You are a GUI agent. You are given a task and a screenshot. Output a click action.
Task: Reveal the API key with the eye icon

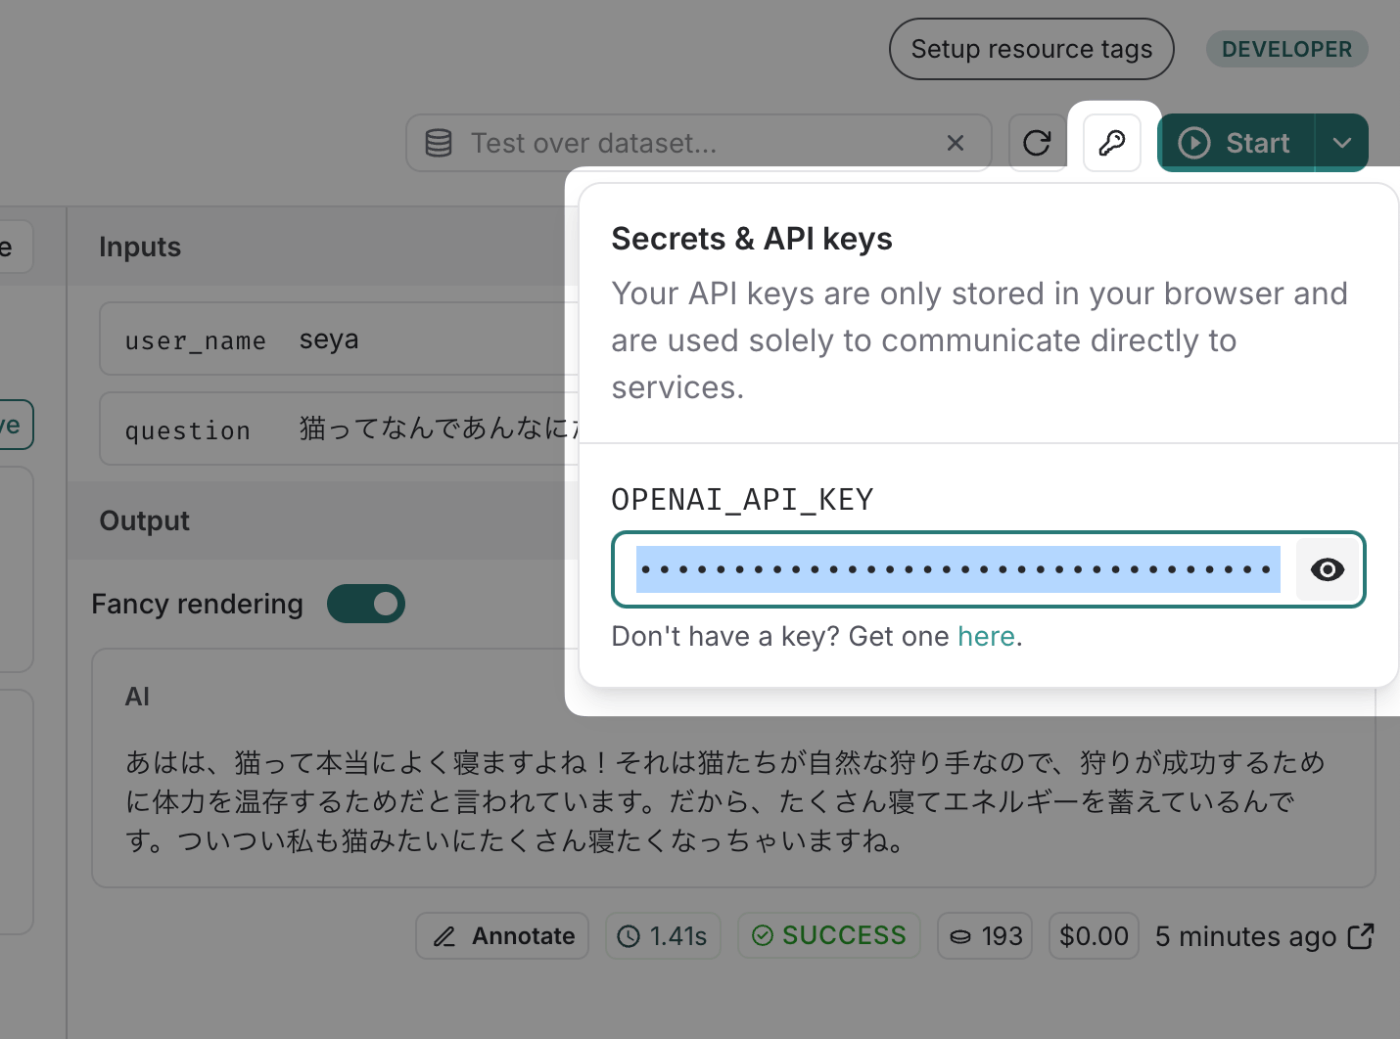[x=1327, y=569]
